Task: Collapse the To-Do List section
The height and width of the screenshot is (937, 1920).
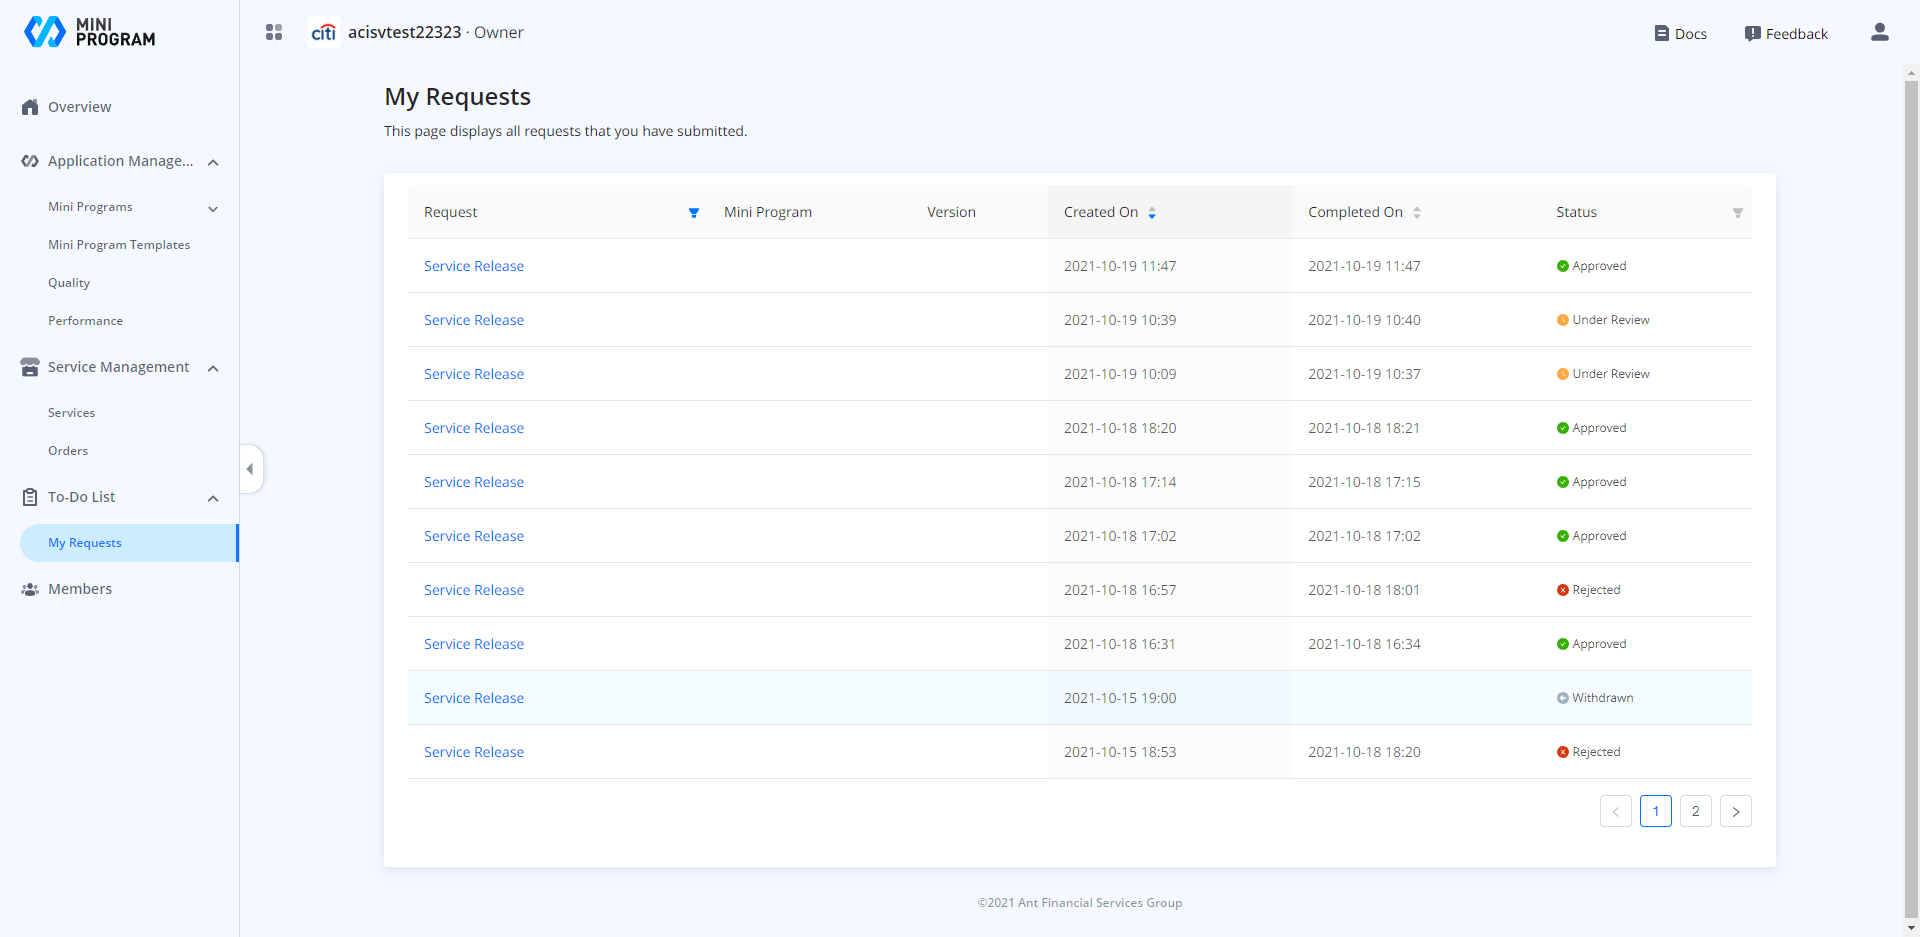Action: (213, 498)
